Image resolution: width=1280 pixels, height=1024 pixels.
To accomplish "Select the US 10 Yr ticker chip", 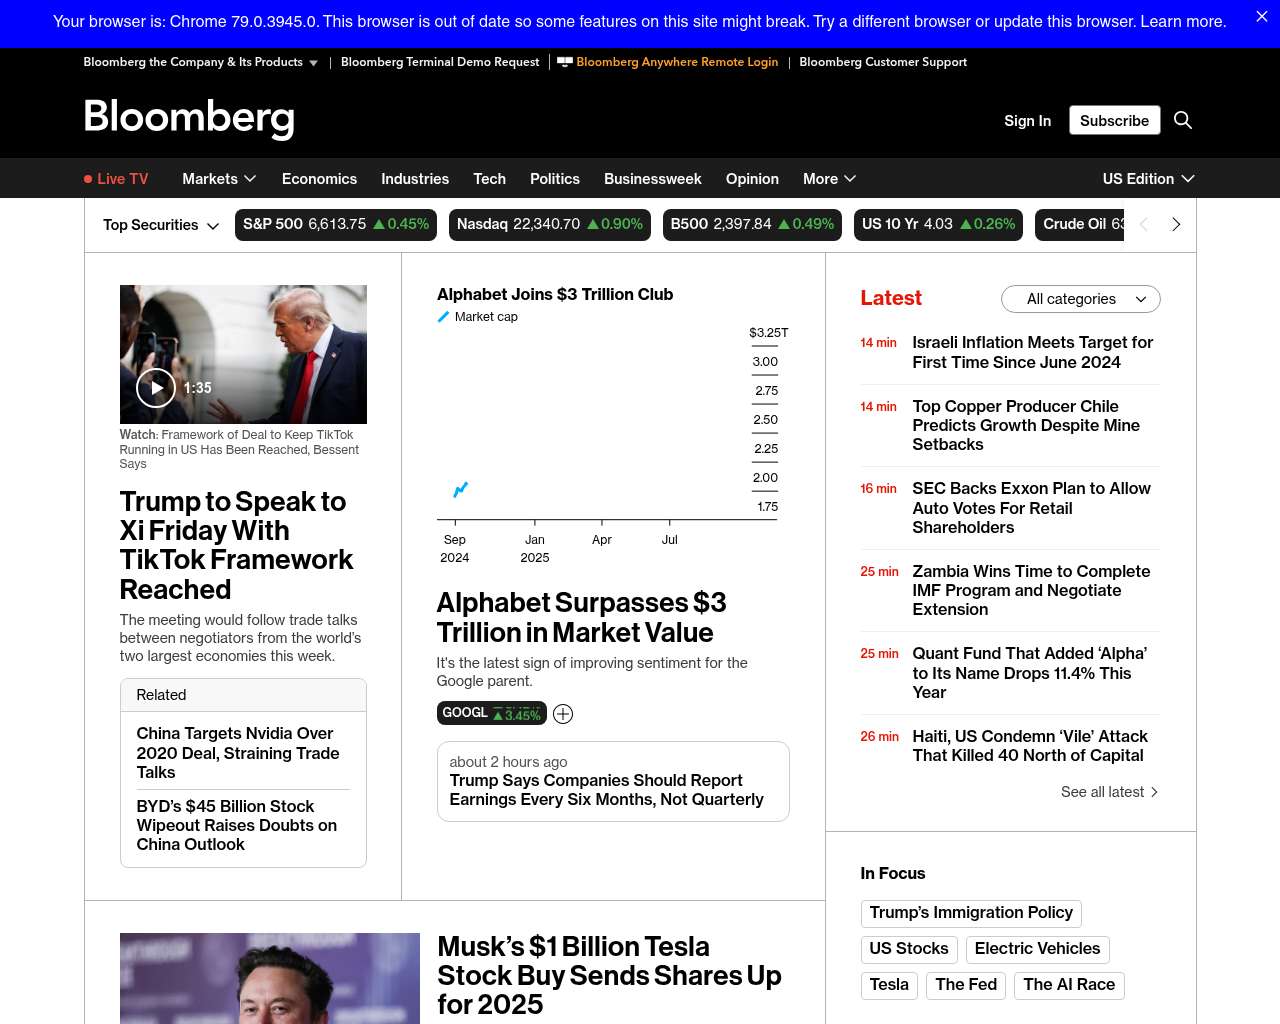I will 939,225.
